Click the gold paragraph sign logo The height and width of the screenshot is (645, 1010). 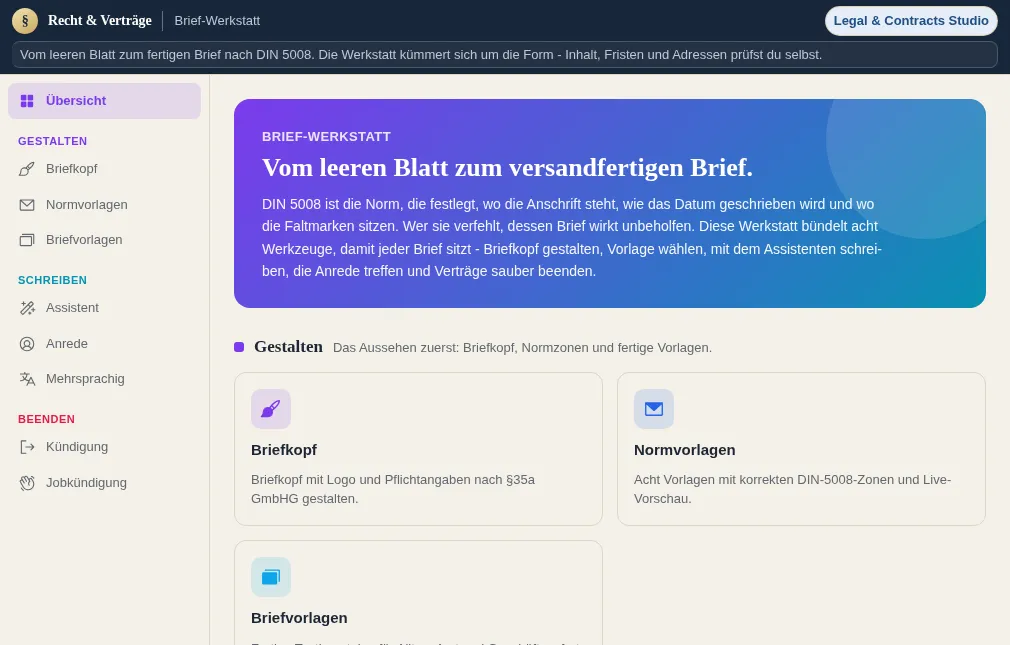25,21
